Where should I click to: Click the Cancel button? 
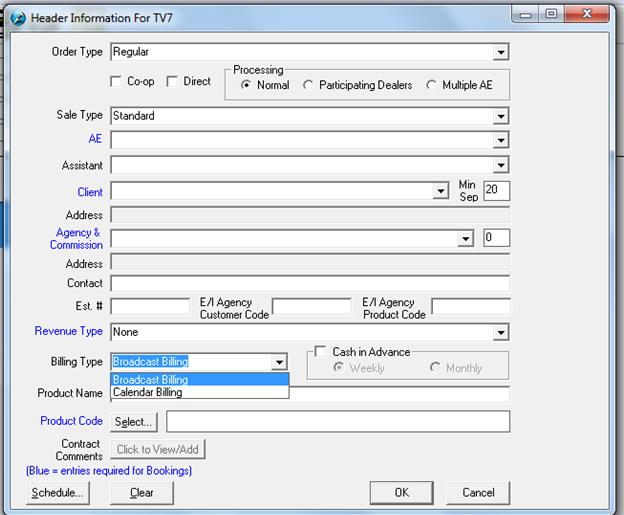tap(478, 493)
